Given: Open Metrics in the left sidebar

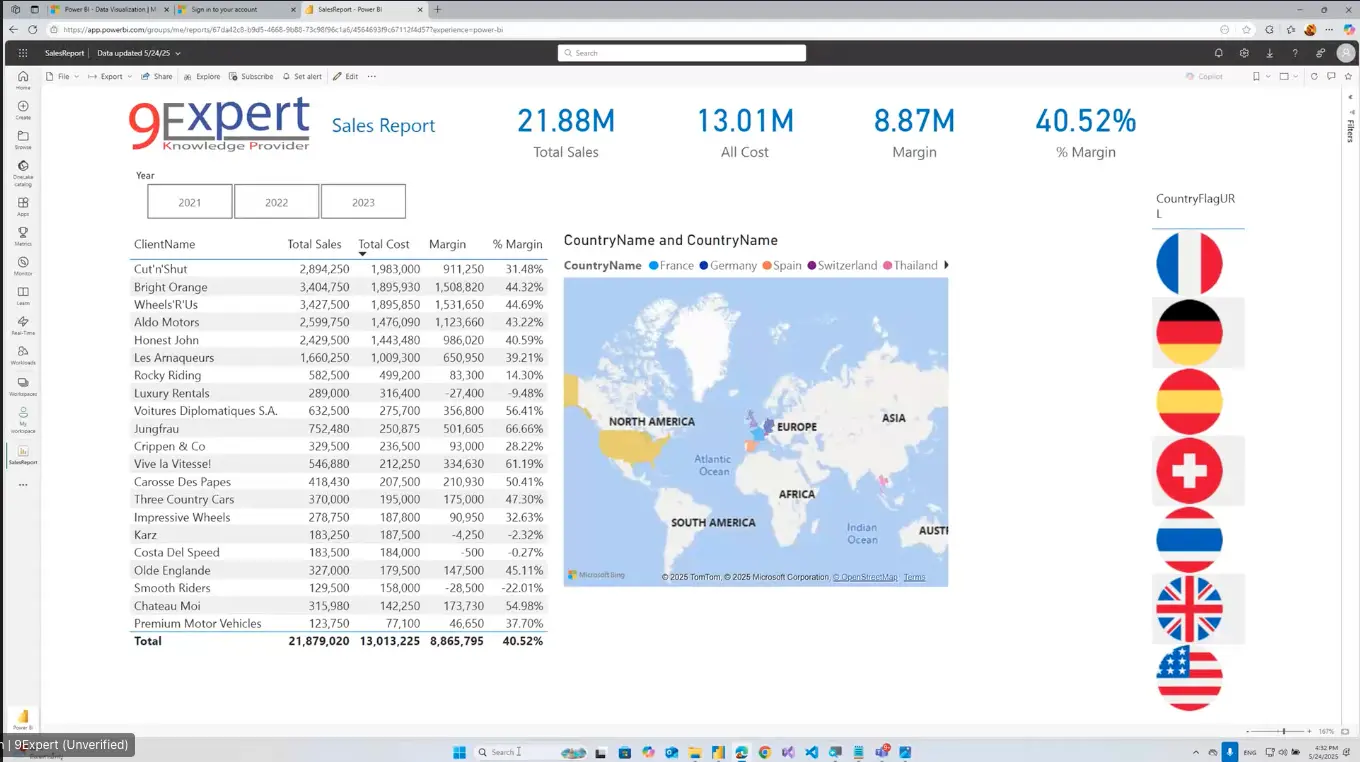Looking at the screenshot, I should [23, 236].
